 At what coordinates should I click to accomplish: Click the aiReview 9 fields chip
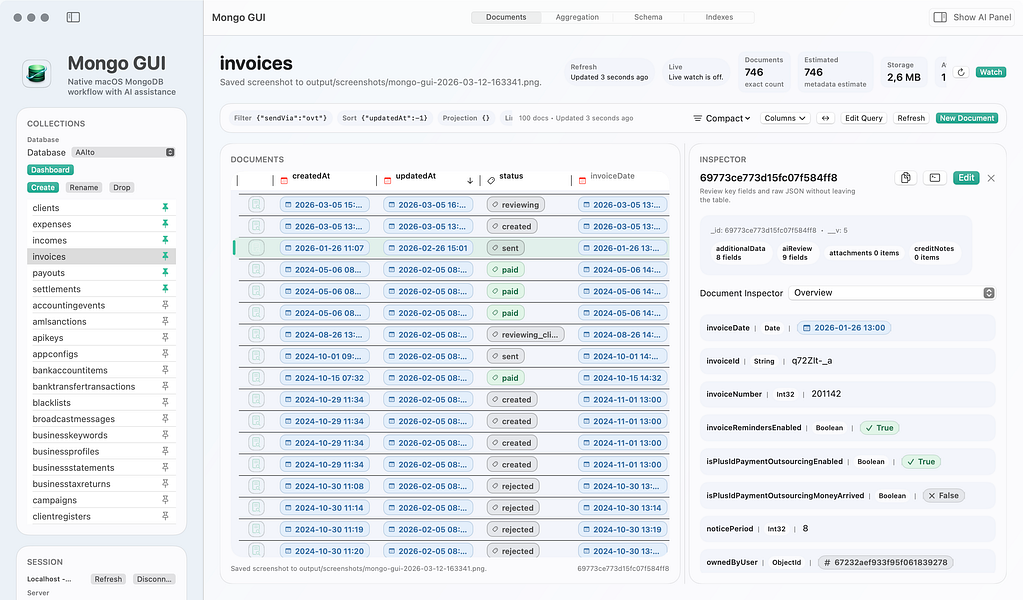coord(797,253)
